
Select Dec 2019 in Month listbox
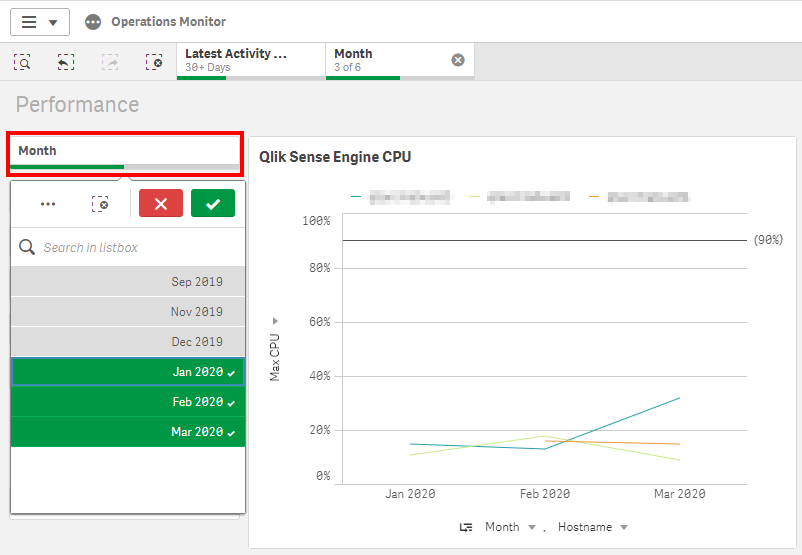pyautogui.click(x=128, y=342)
